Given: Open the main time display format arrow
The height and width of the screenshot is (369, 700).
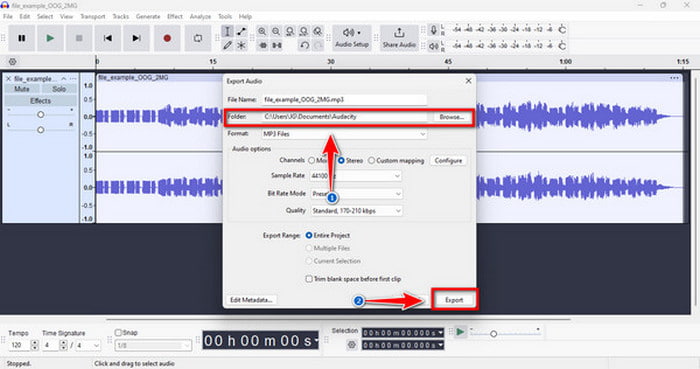Looking at the screenshot, I should 317,341.
